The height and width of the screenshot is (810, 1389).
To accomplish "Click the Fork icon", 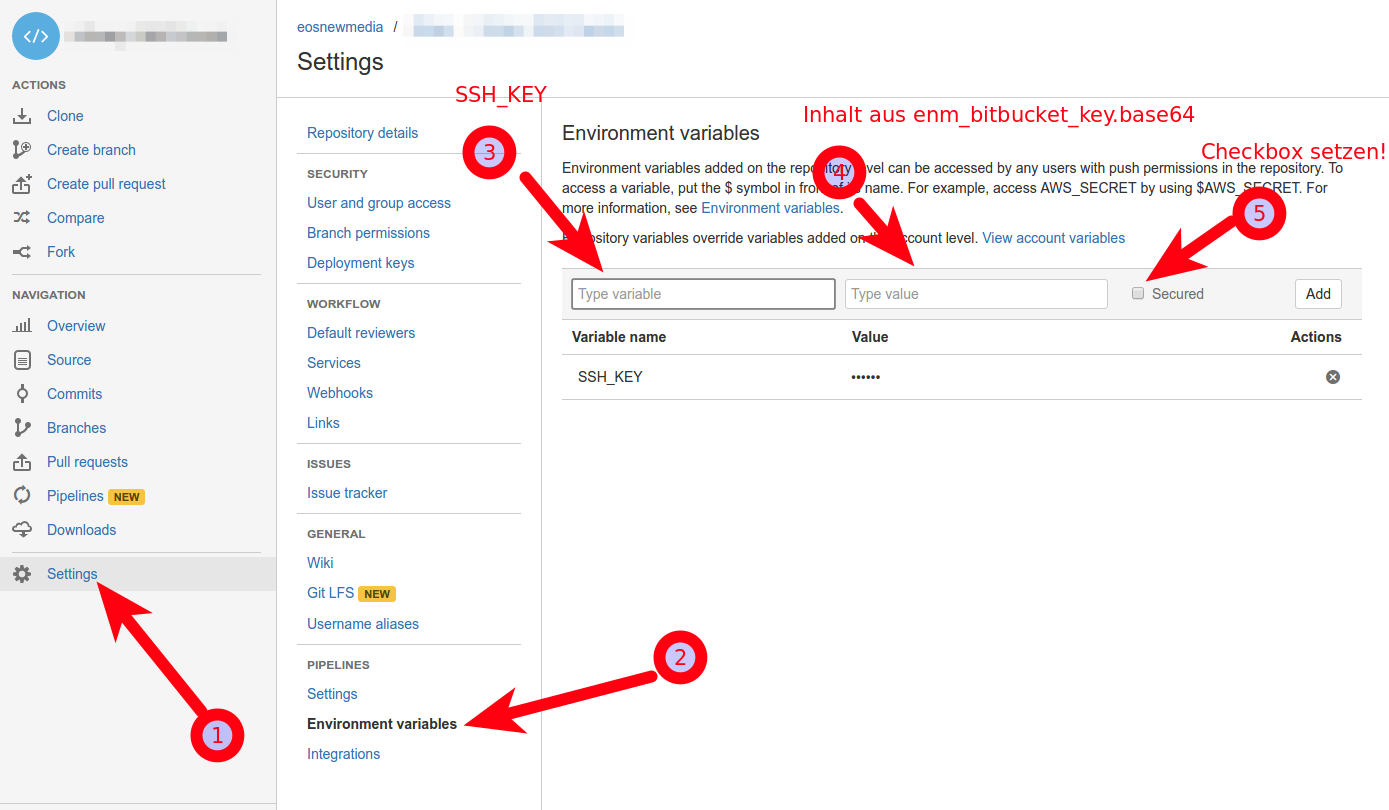I will pyautogui.click(x=22, y=252).
